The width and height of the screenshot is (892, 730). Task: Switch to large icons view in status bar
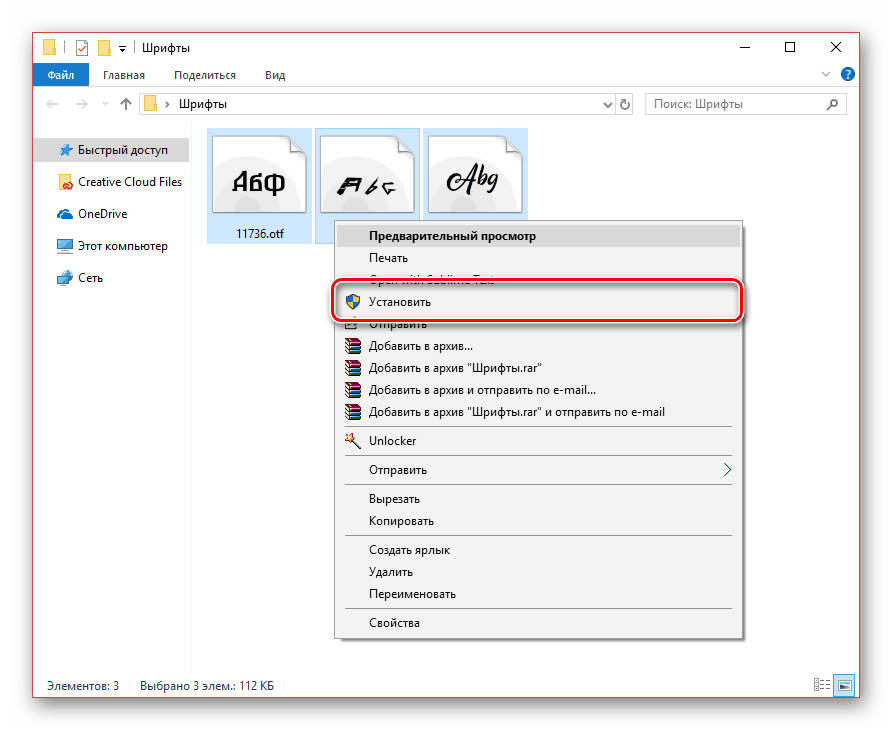845,685
